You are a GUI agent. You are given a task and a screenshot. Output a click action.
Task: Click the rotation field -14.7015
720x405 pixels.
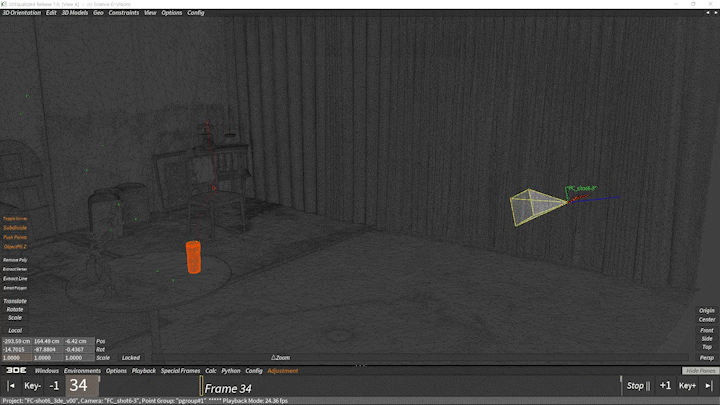point(17,349)
